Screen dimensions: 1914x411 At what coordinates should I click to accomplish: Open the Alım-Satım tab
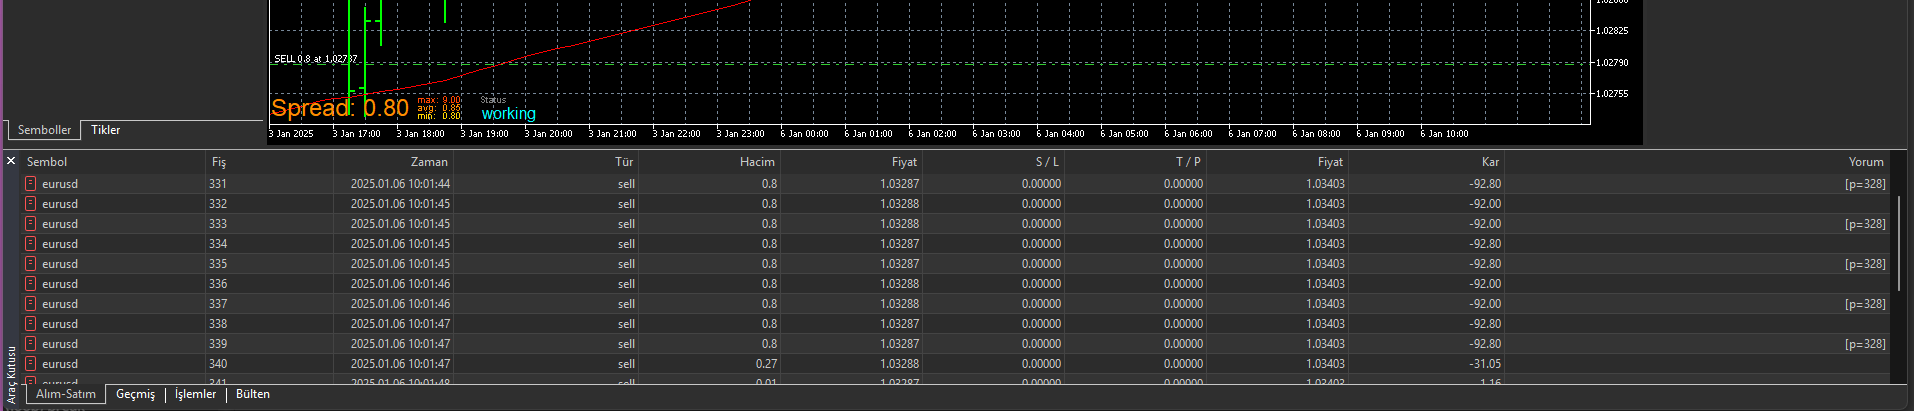coord(66,394)
